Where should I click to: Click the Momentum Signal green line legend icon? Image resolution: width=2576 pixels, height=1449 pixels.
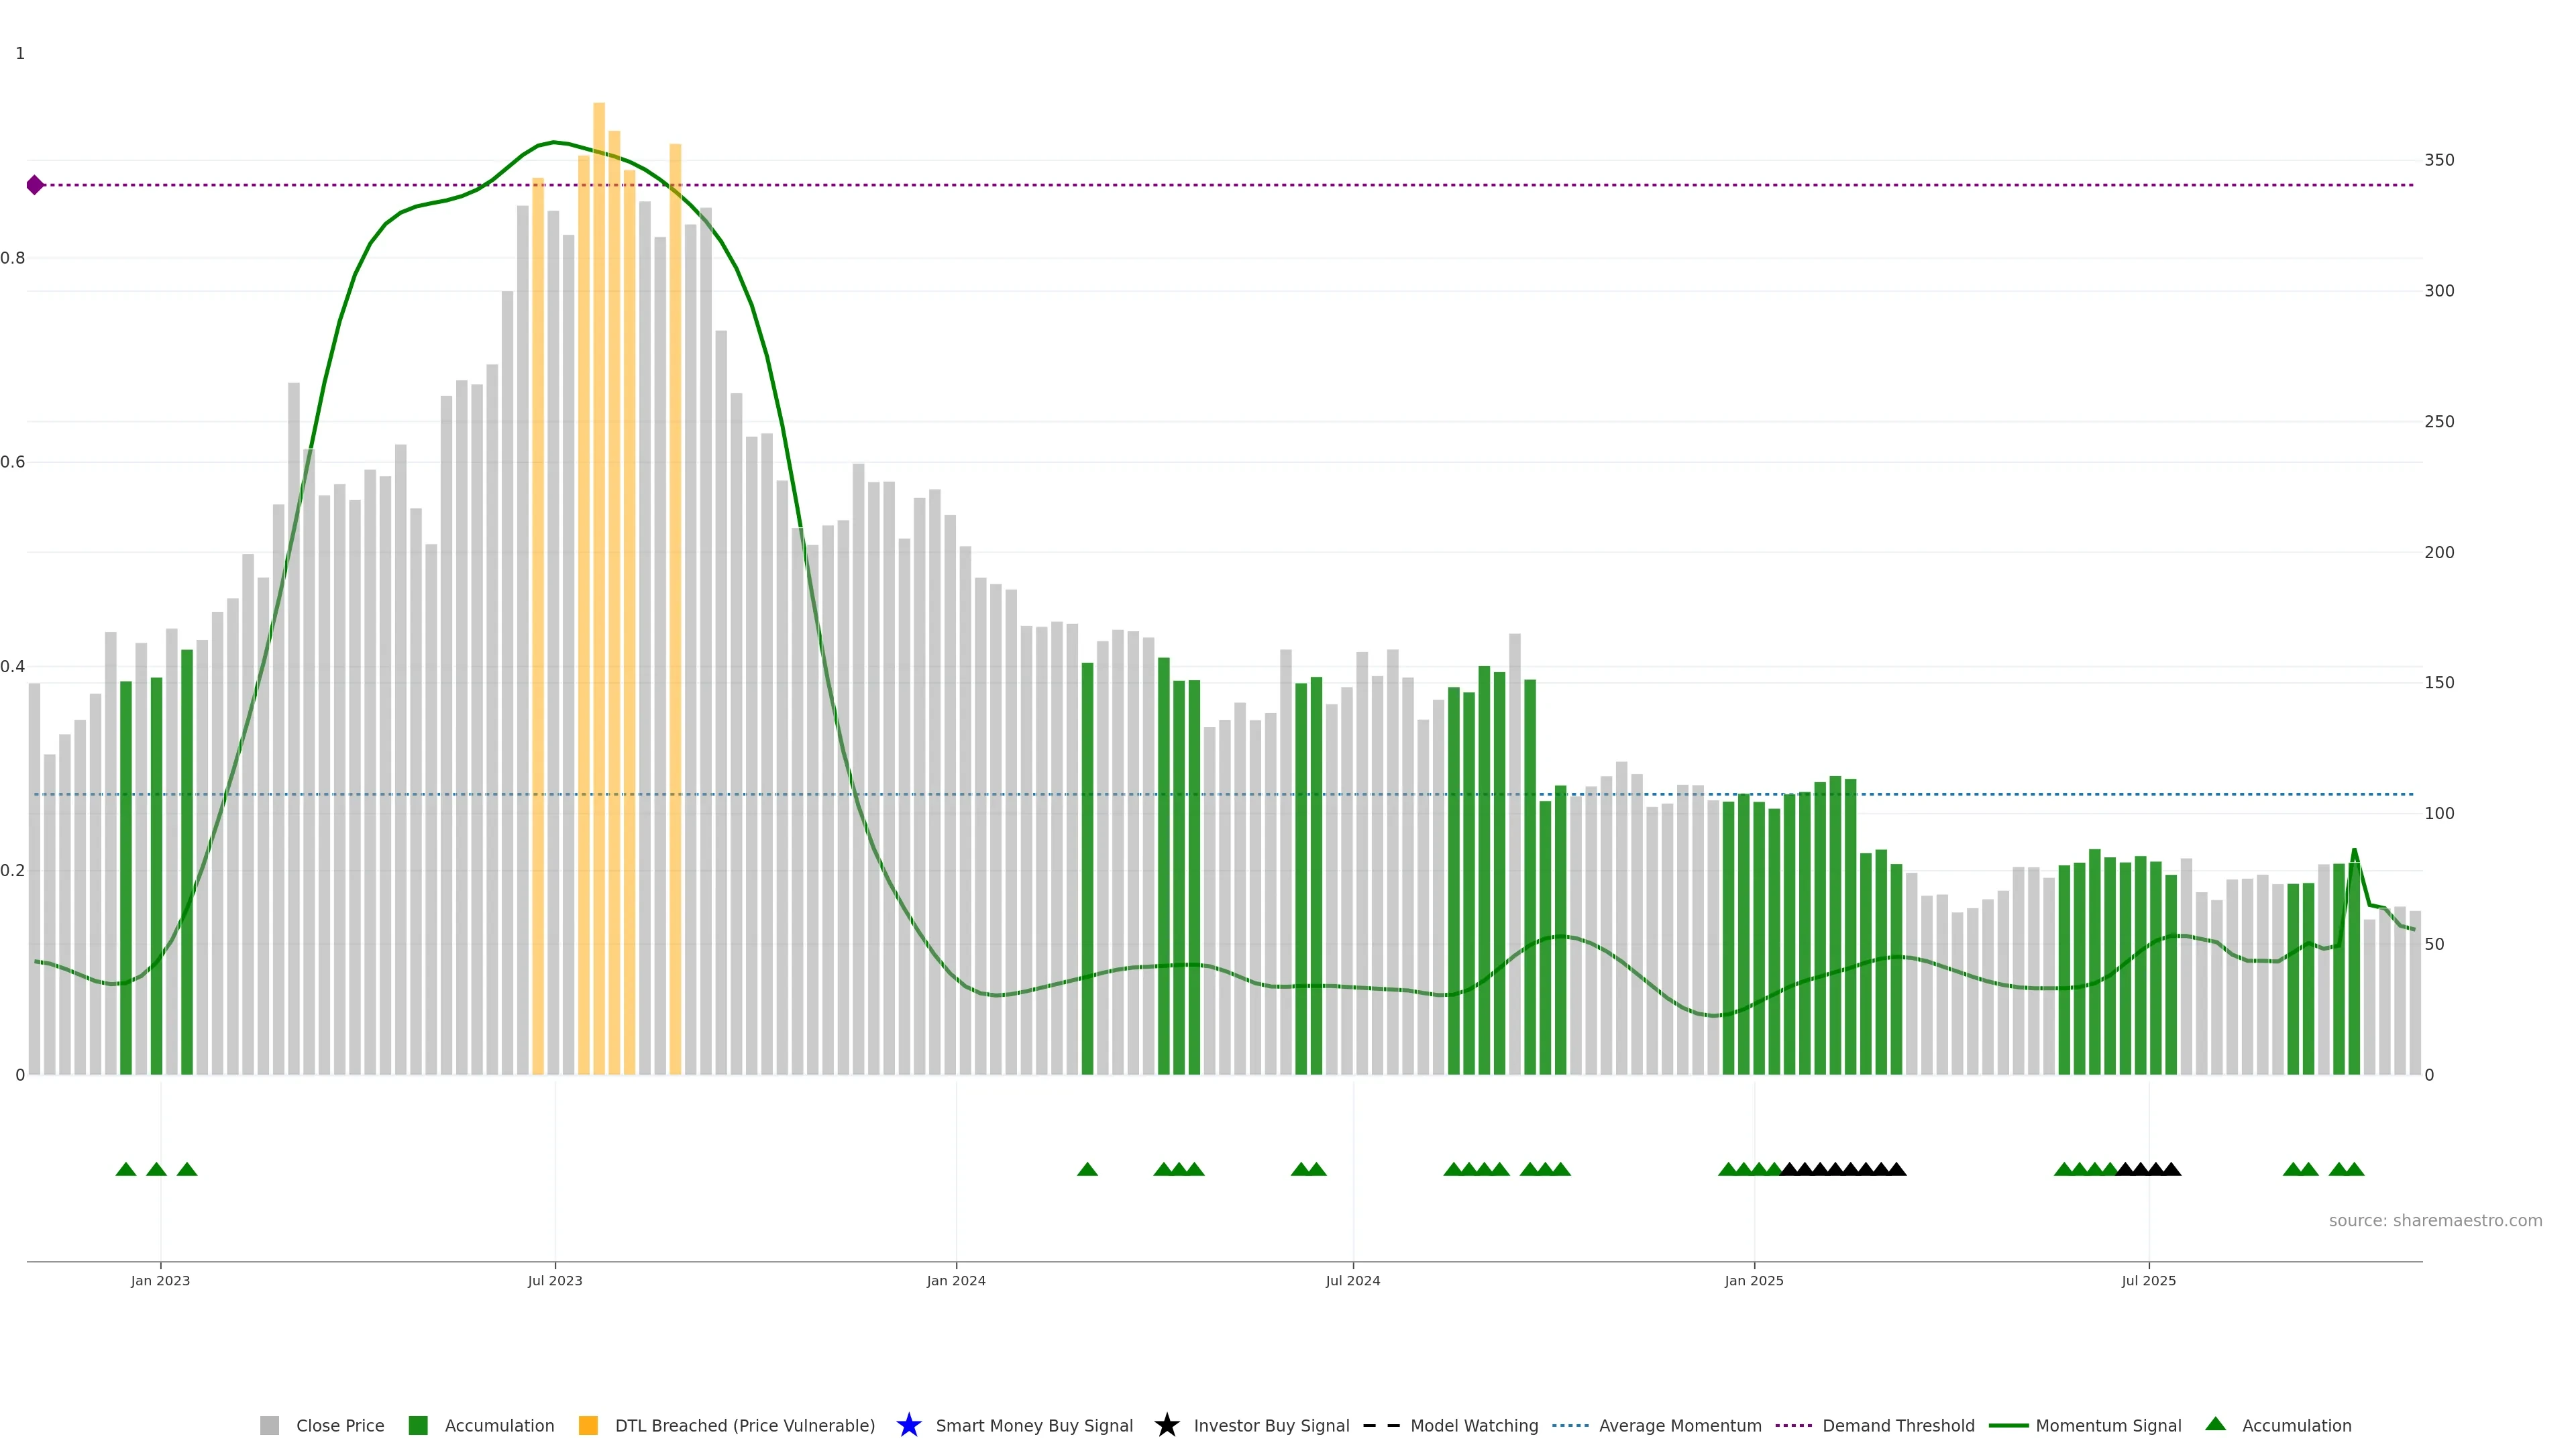[2008, 1425]
